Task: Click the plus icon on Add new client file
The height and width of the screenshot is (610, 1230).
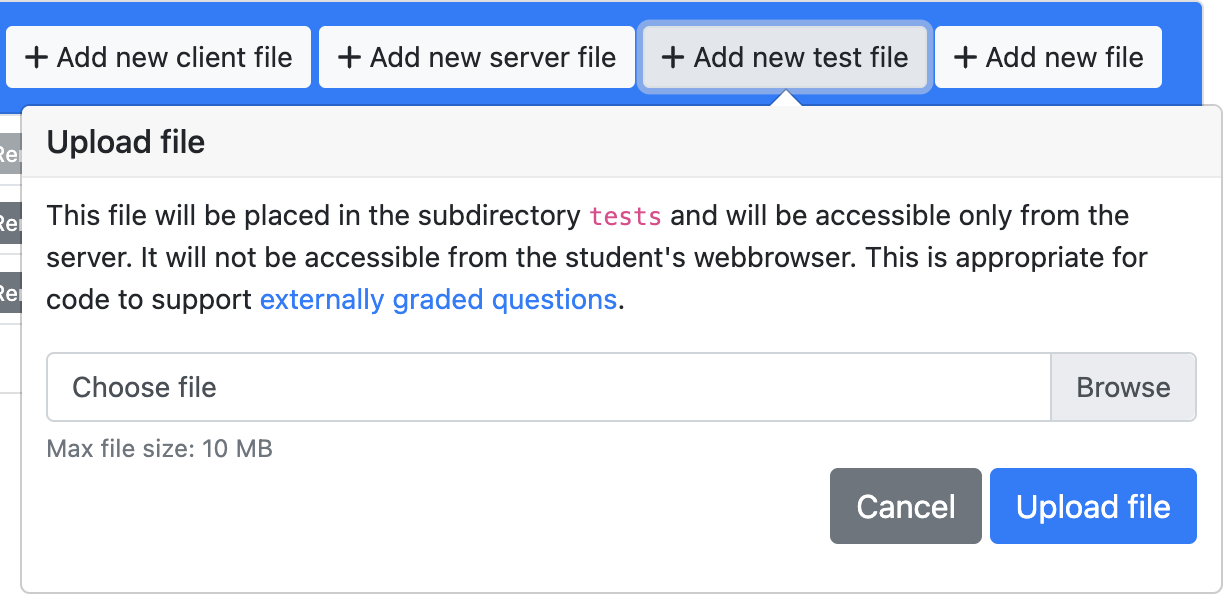Action: tap(37, 57)
